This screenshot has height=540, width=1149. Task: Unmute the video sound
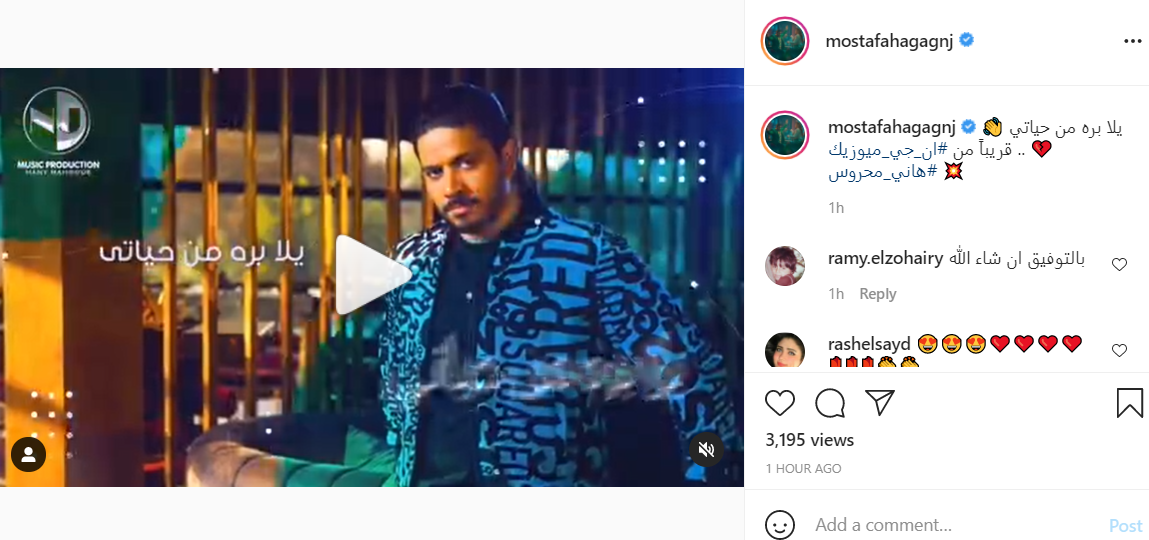(x=706, y=449)
